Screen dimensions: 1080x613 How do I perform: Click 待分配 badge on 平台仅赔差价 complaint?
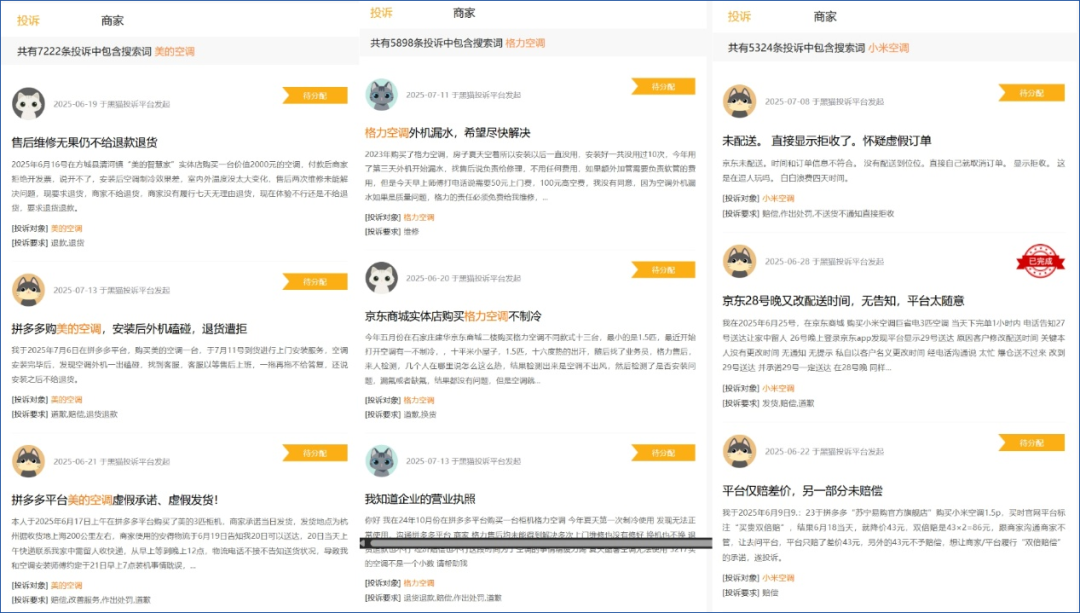coord(1031,443)
